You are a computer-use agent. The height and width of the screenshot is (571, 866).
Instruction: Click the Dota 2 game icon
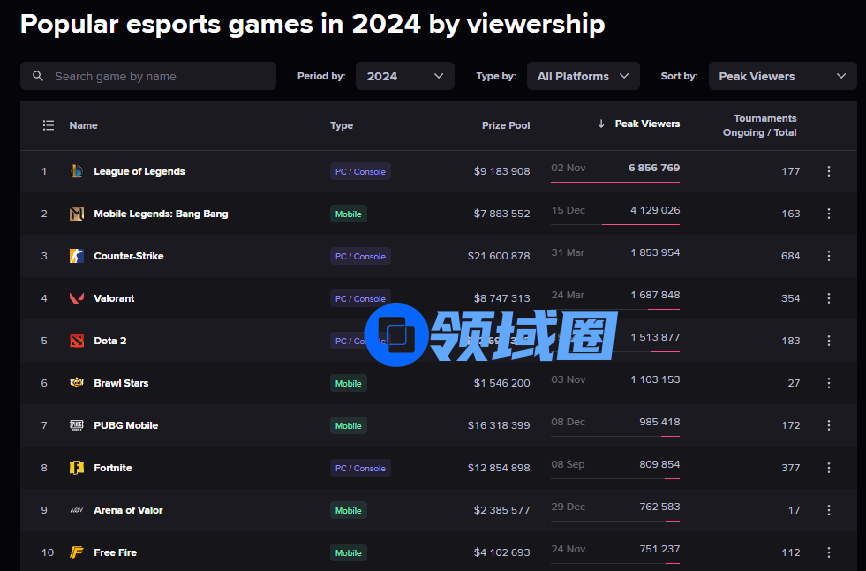[x=77, y=341]
